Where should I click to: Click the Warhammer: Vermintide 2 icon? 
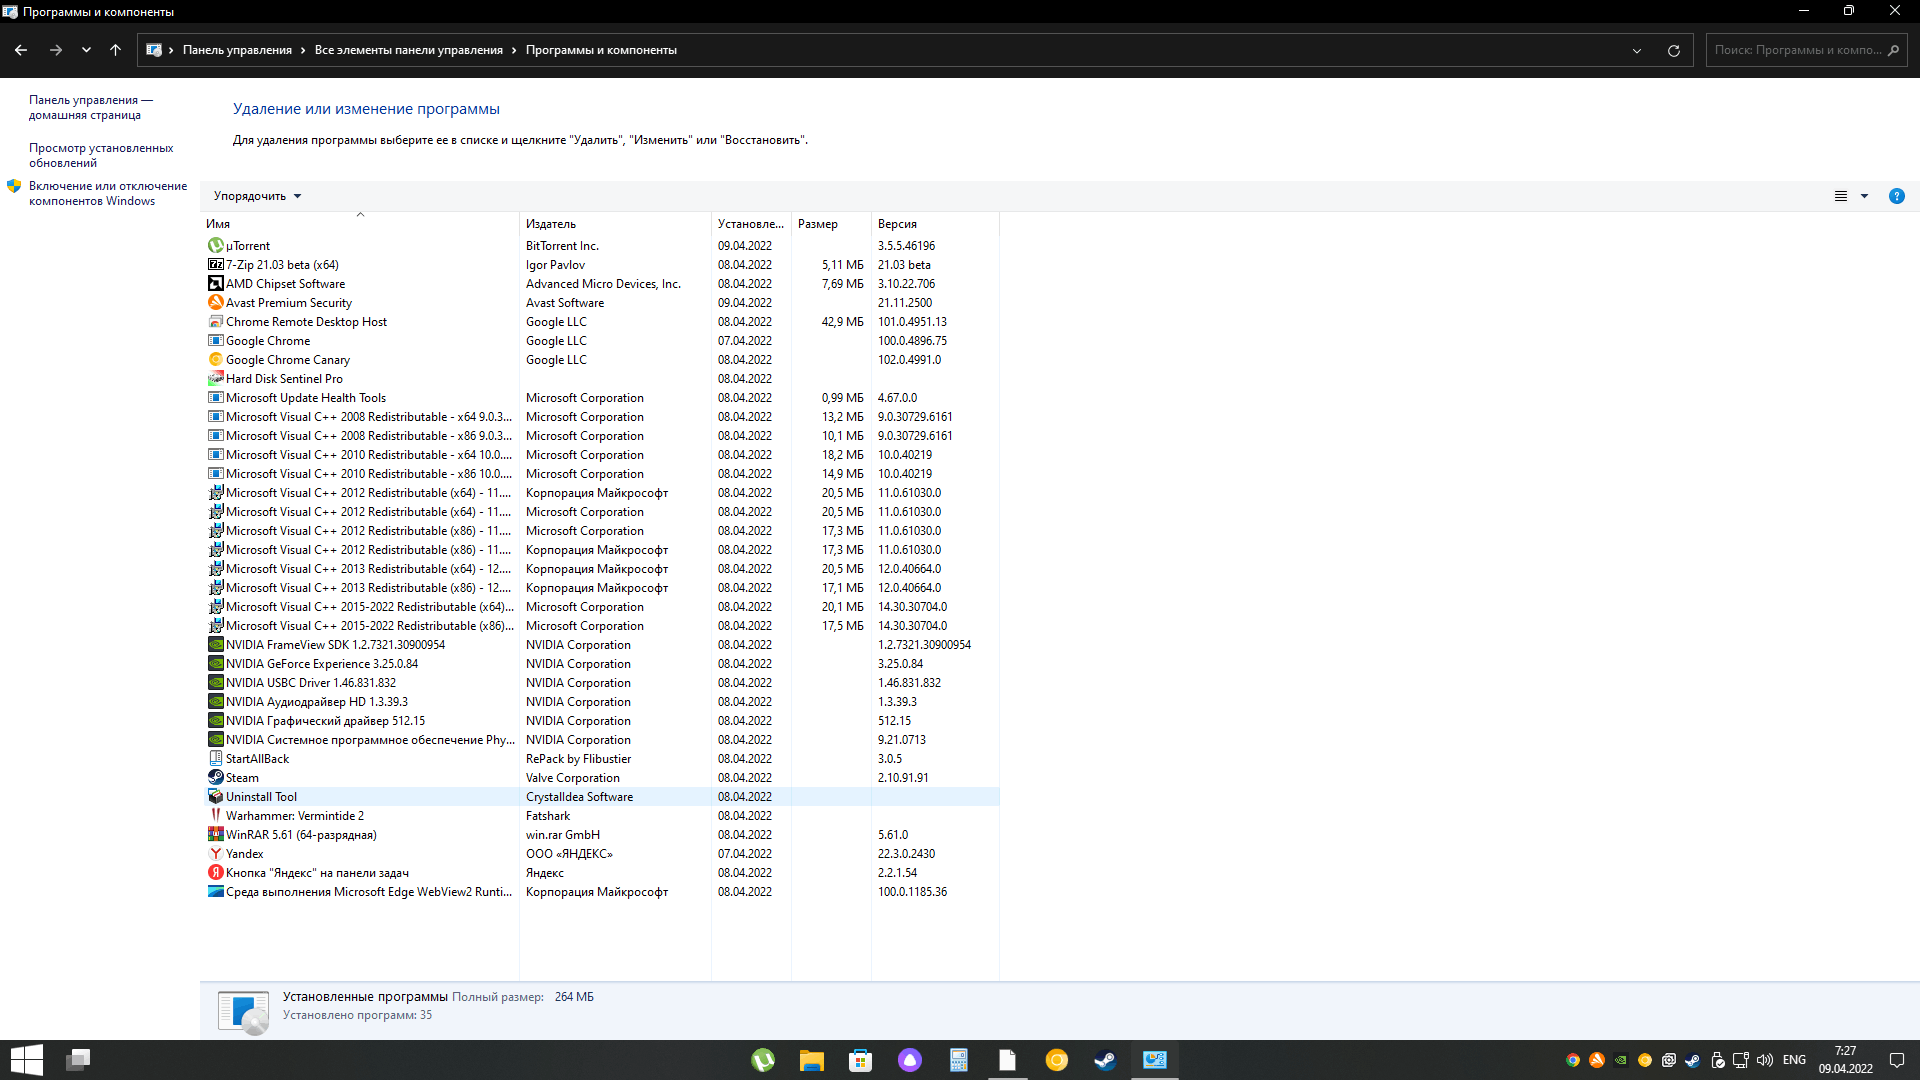point(215,816)
